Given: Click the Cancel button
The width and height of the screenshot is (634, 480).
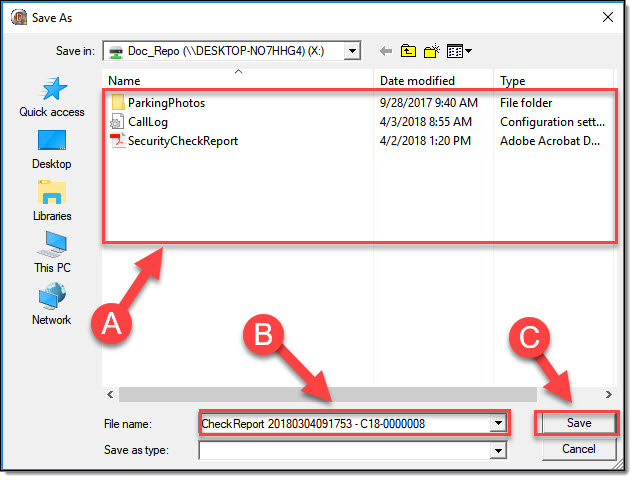Looking at the screenshot, I should coord(578,450).
